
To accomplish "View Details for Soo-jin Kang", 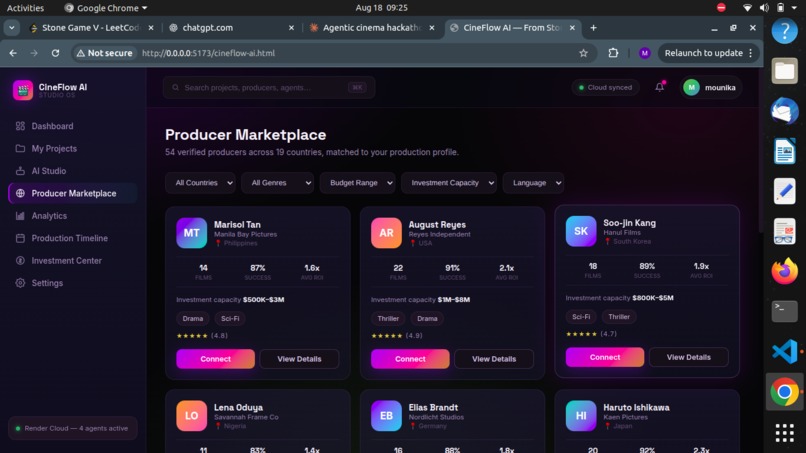I will coord(689,357).
